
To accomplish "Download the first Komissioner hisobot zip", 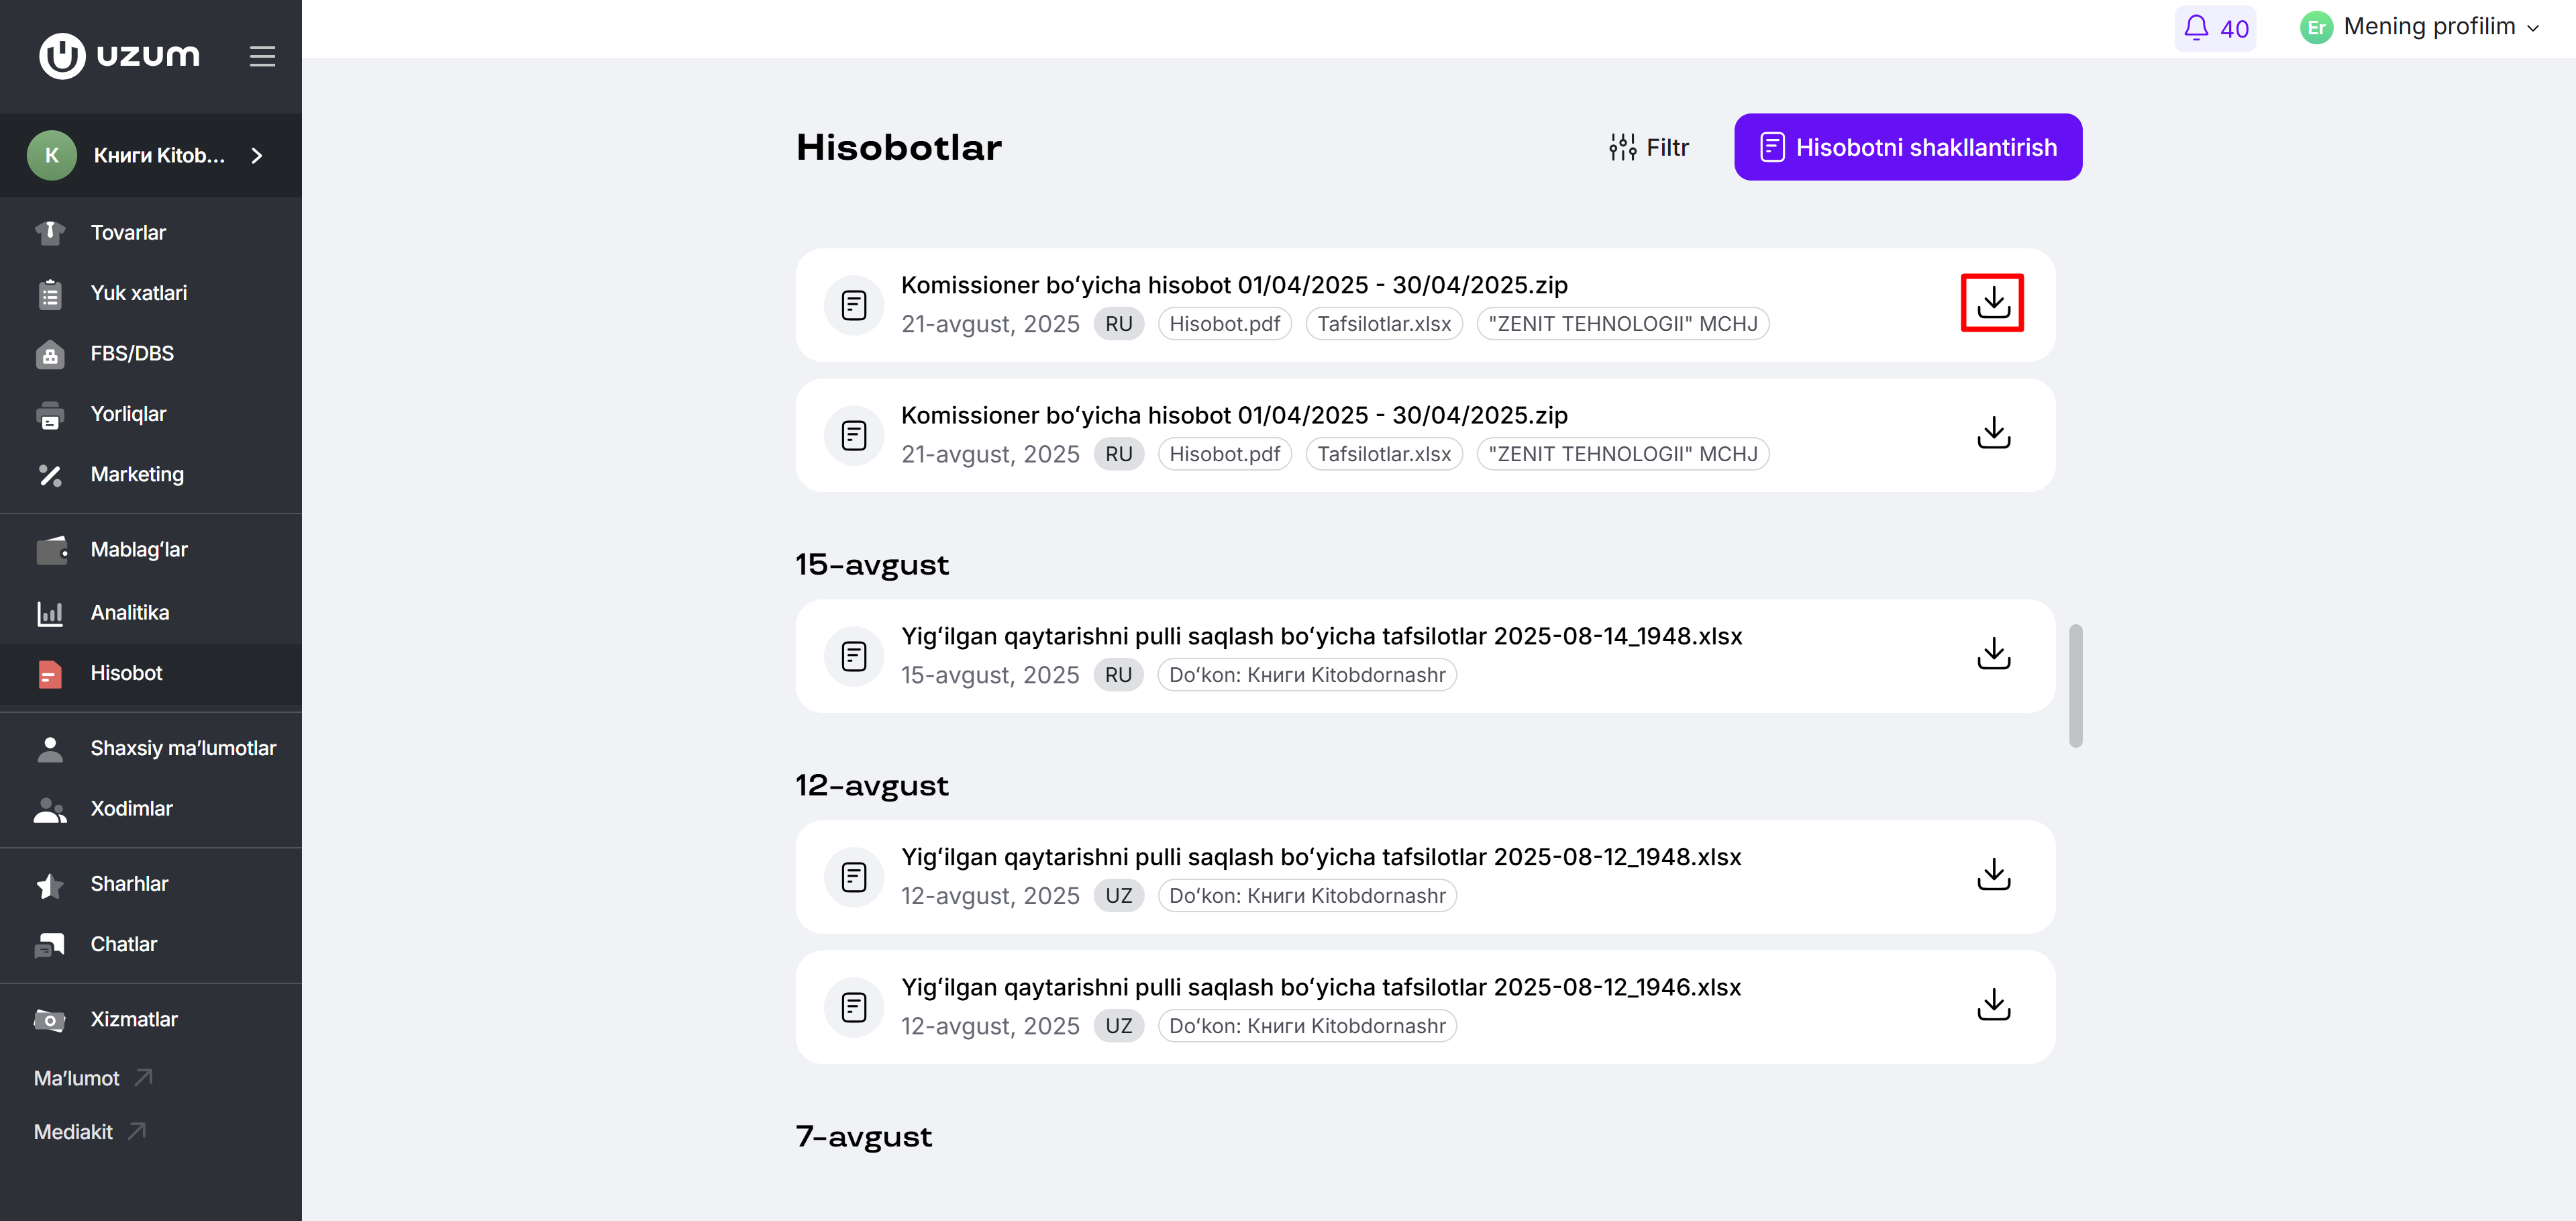I will (1992, 303).
